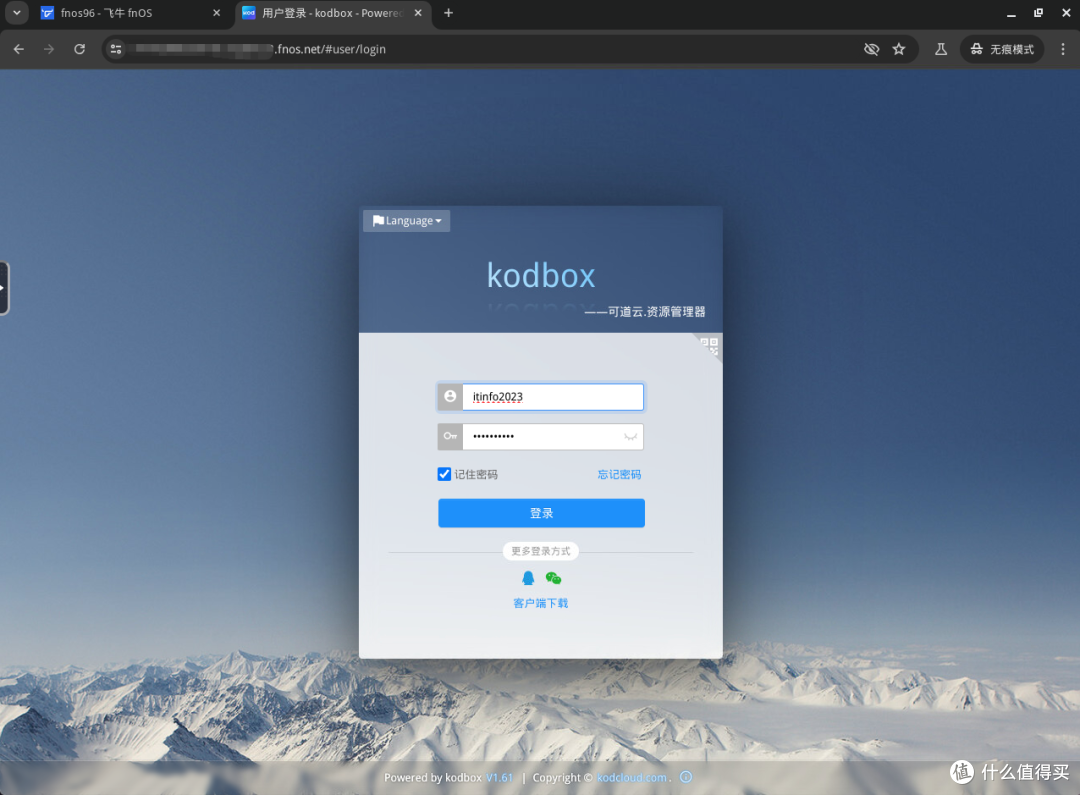Expand the tab search dropdown arrow
Viewport: 1080px width, 795px height.
coord(17,12)
